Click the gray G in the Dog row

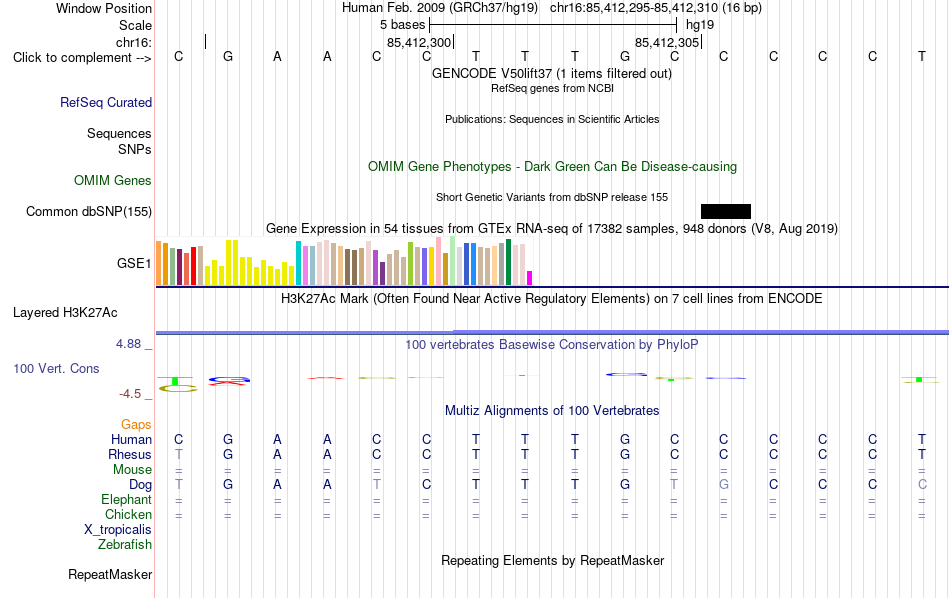(x=723, y=485)
